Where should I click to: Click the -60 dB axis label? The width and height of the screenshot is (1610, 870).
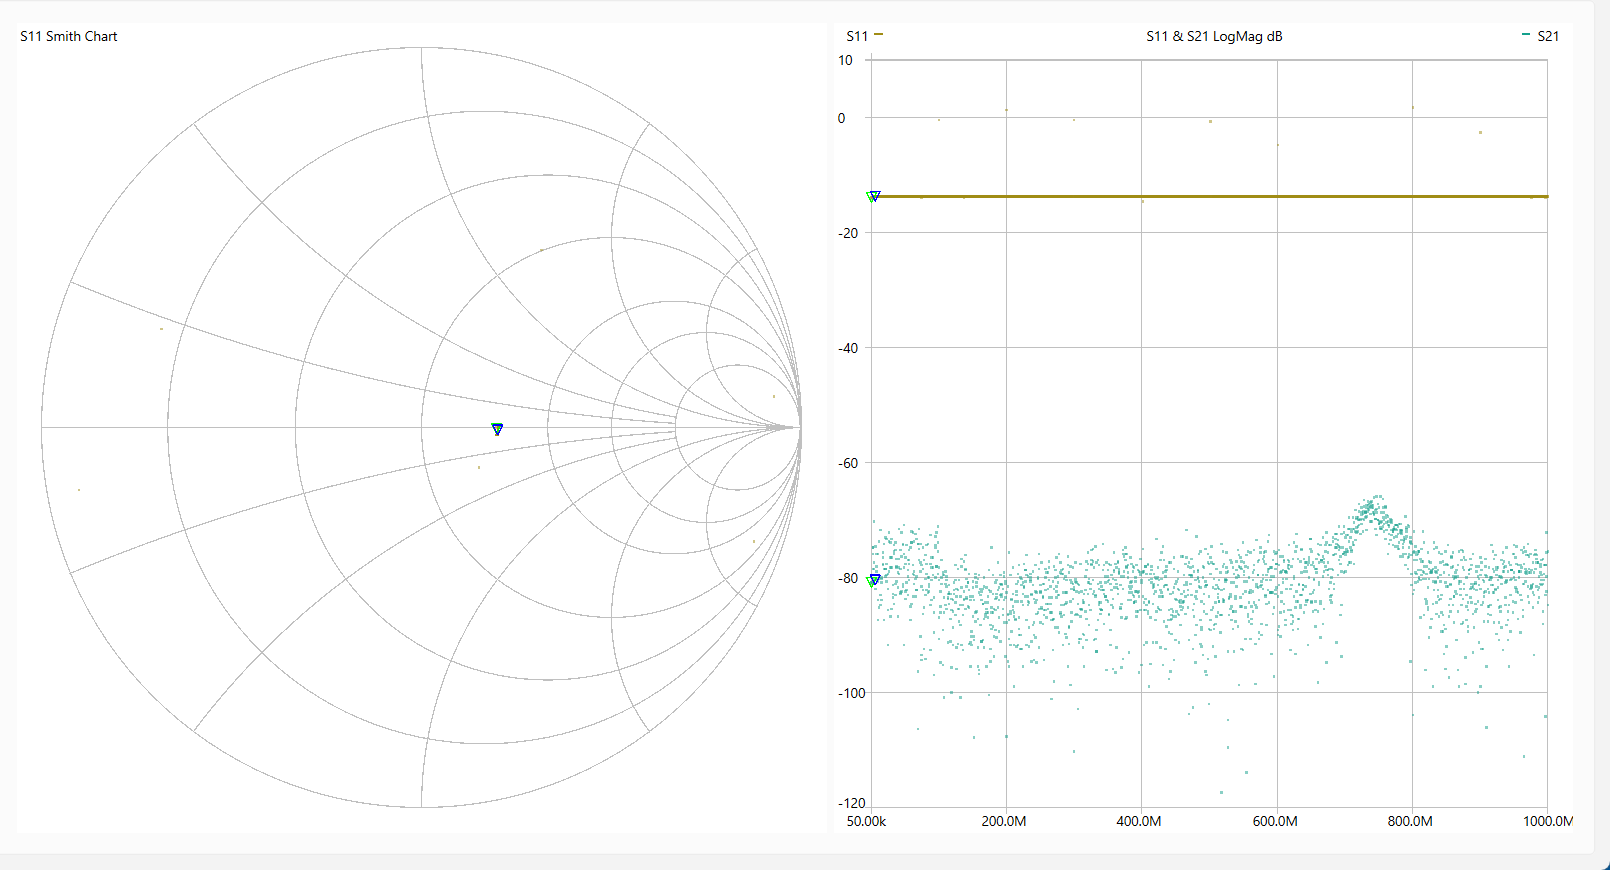tap(848, 463)
